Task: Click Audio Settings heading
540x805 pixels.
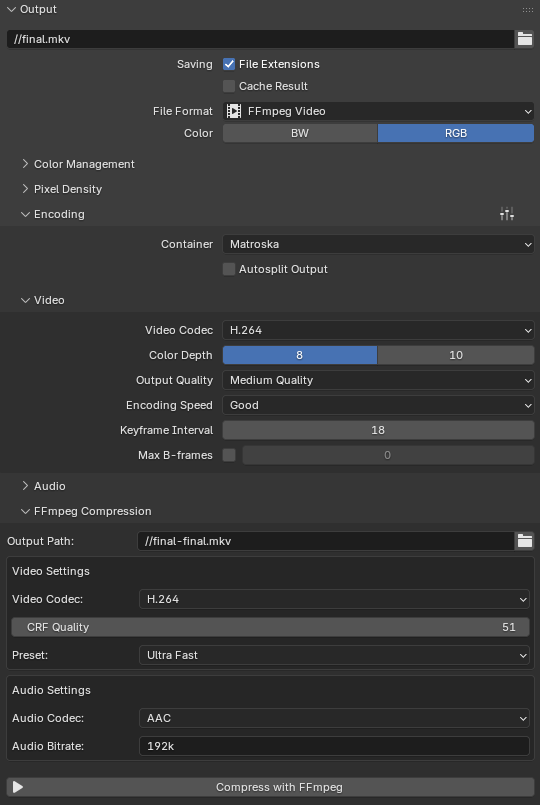Action: 51,690
